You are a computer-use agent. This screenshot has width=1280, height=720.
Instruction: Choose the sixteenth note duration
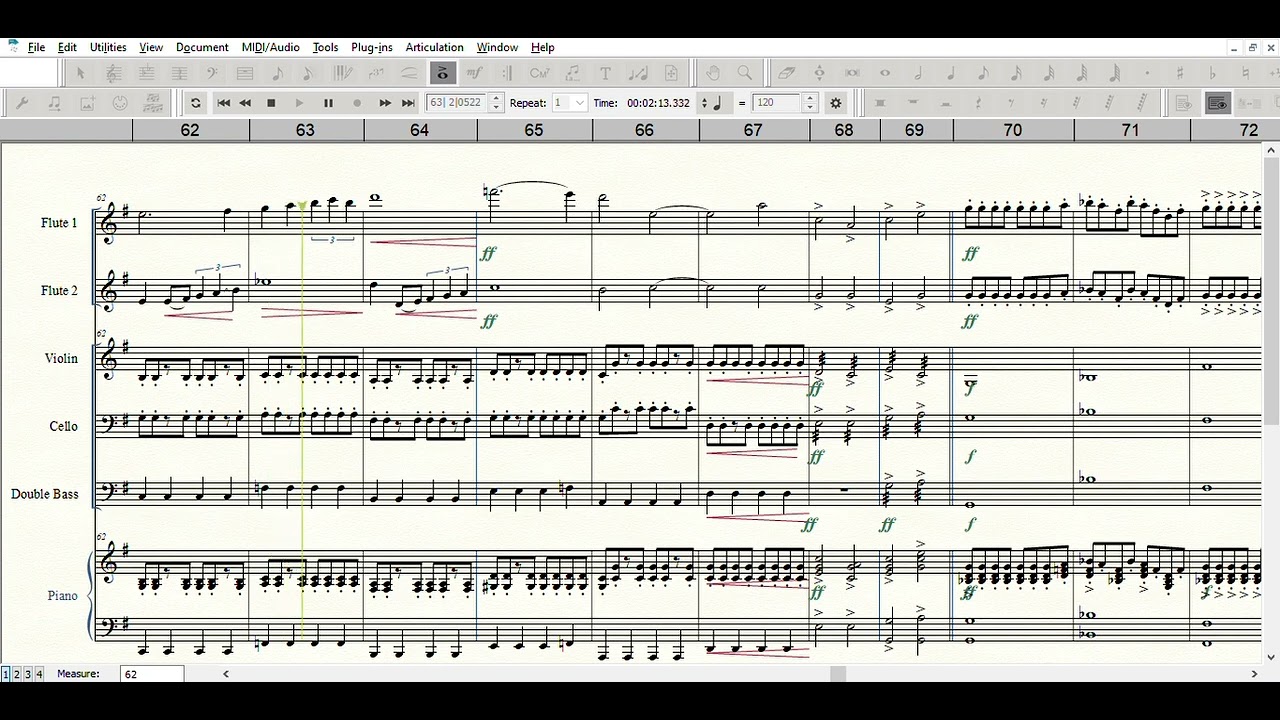(x=1016, y=73)
